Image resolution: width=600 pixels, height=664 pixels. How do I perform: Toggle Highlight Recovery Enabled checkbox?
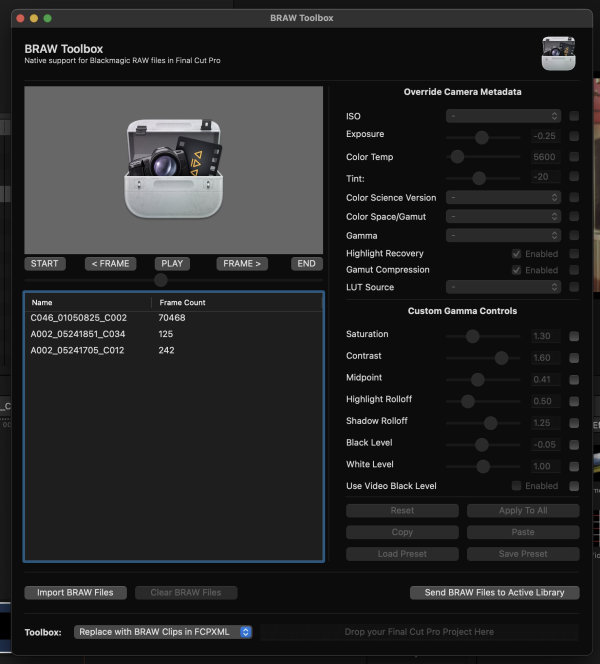(x=516, y=254)
